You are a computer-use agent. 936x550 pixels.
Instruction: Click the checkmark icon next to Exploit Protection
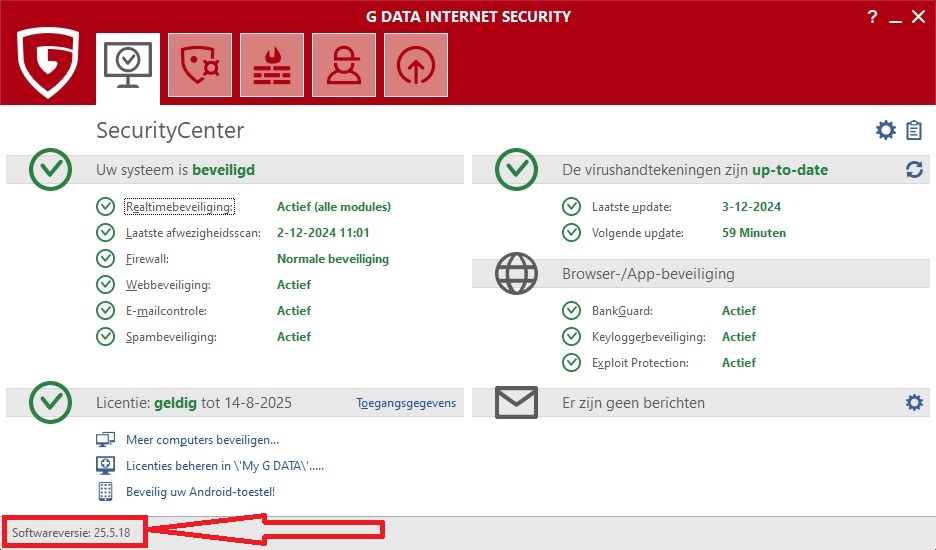571,362
